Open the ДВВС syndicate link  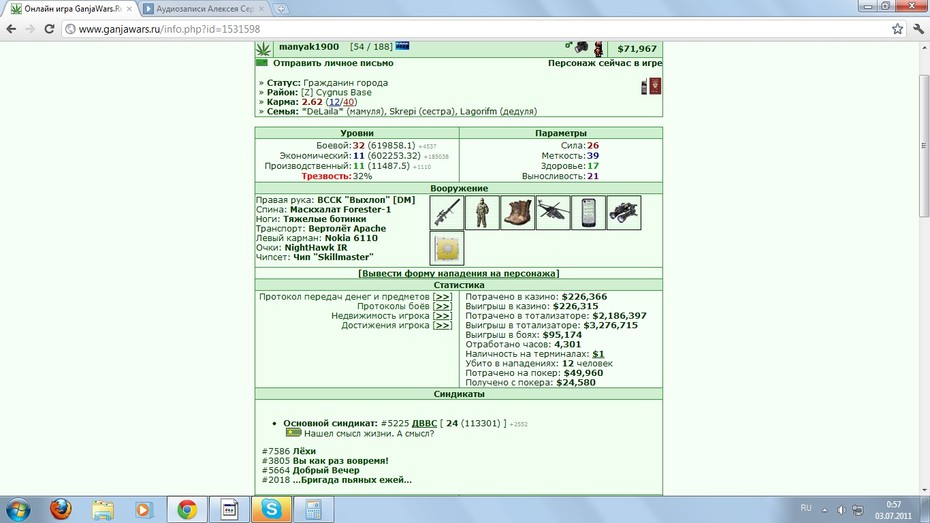point(424,423)
